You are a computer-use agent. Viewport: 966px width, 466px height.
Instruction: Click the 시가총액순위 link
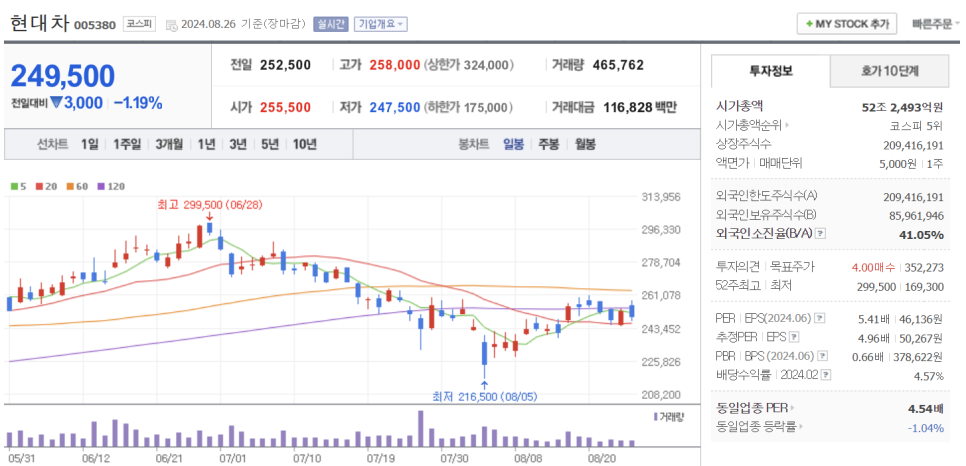[x=749, y=126]
